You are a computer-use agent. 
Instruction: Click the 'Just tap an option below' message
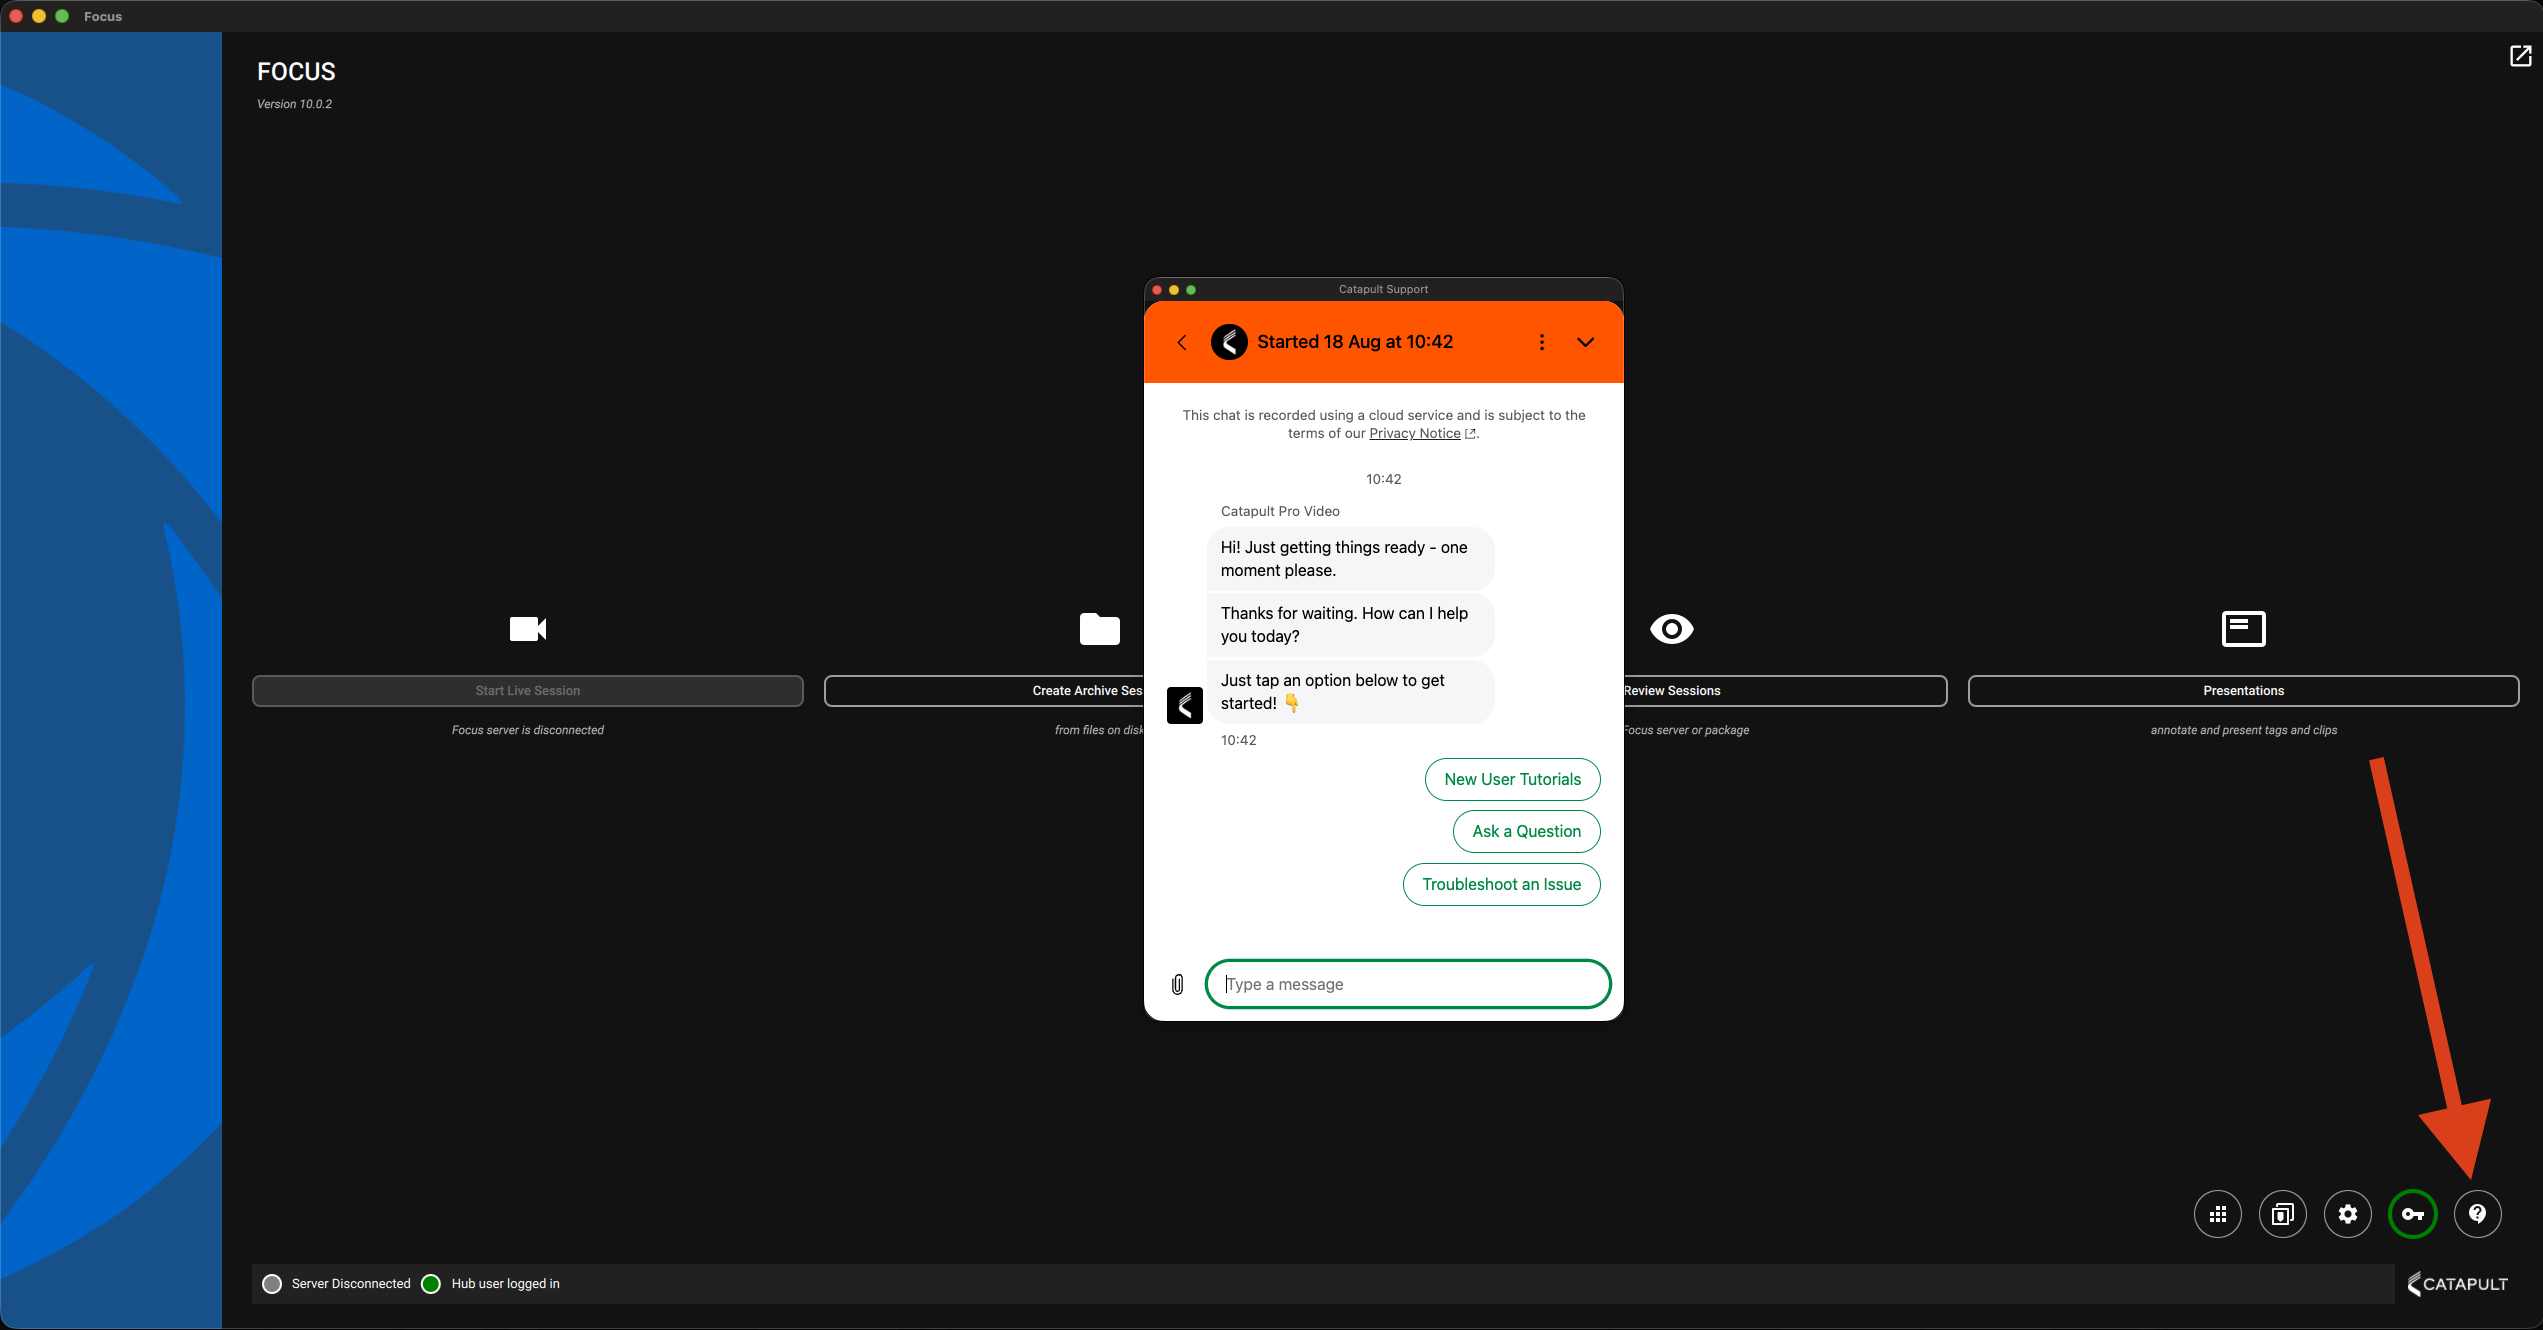tap(1350, 692)
